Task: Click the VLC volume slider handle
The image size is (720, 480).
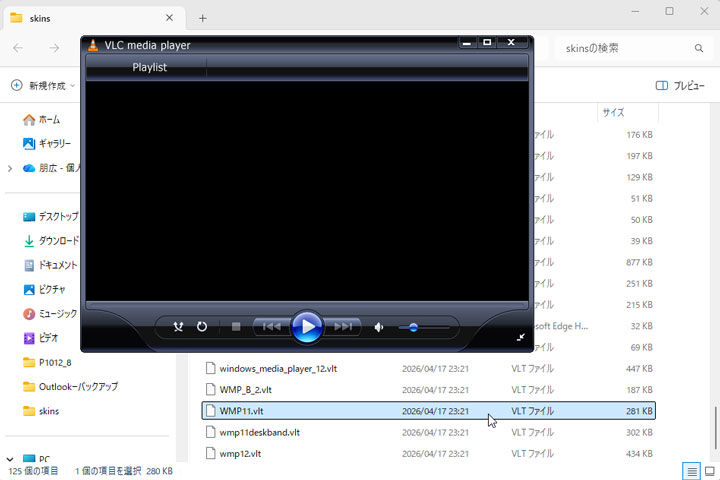Action: pos(413,327)
